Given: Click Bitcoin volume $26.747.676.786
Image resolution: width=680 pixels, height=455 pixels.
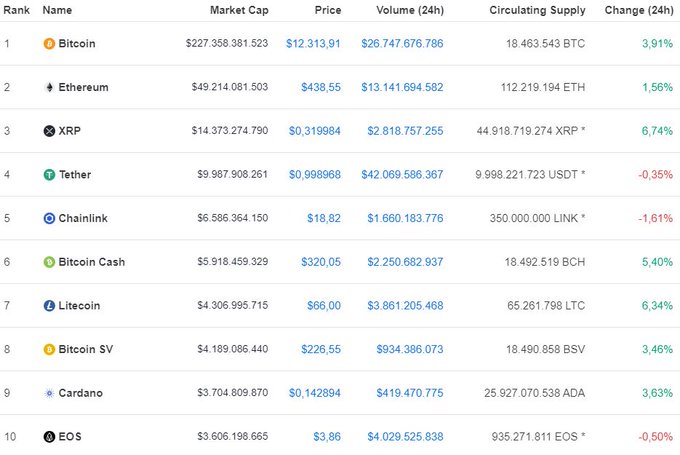Looking at the screenshot, I should (x=402, y=44).
